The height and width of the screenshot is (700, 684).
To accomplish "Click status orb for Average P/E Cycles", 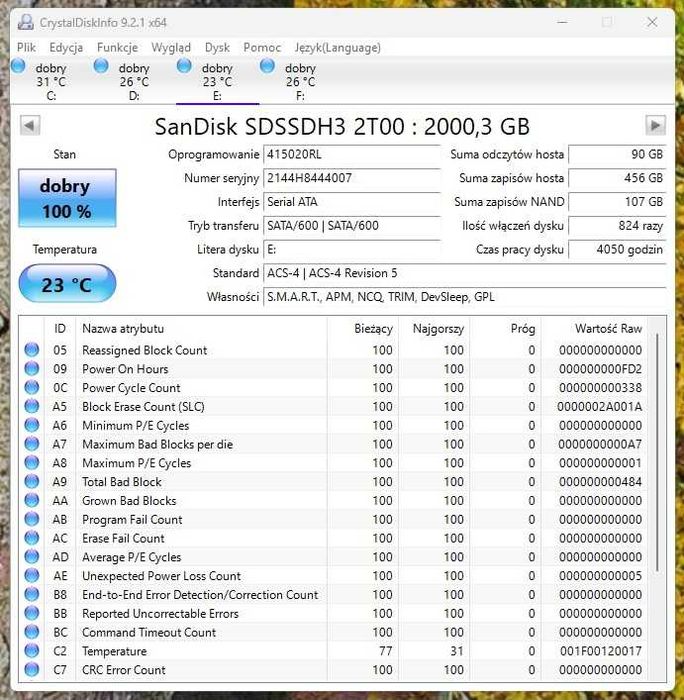I will tap(32, 557).
